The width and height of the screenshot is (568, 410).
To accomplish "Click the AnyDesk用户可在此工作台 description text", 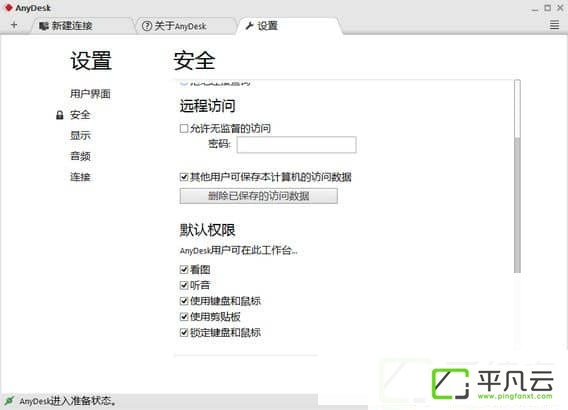I will pyautogui.click(x=239, y=250).
